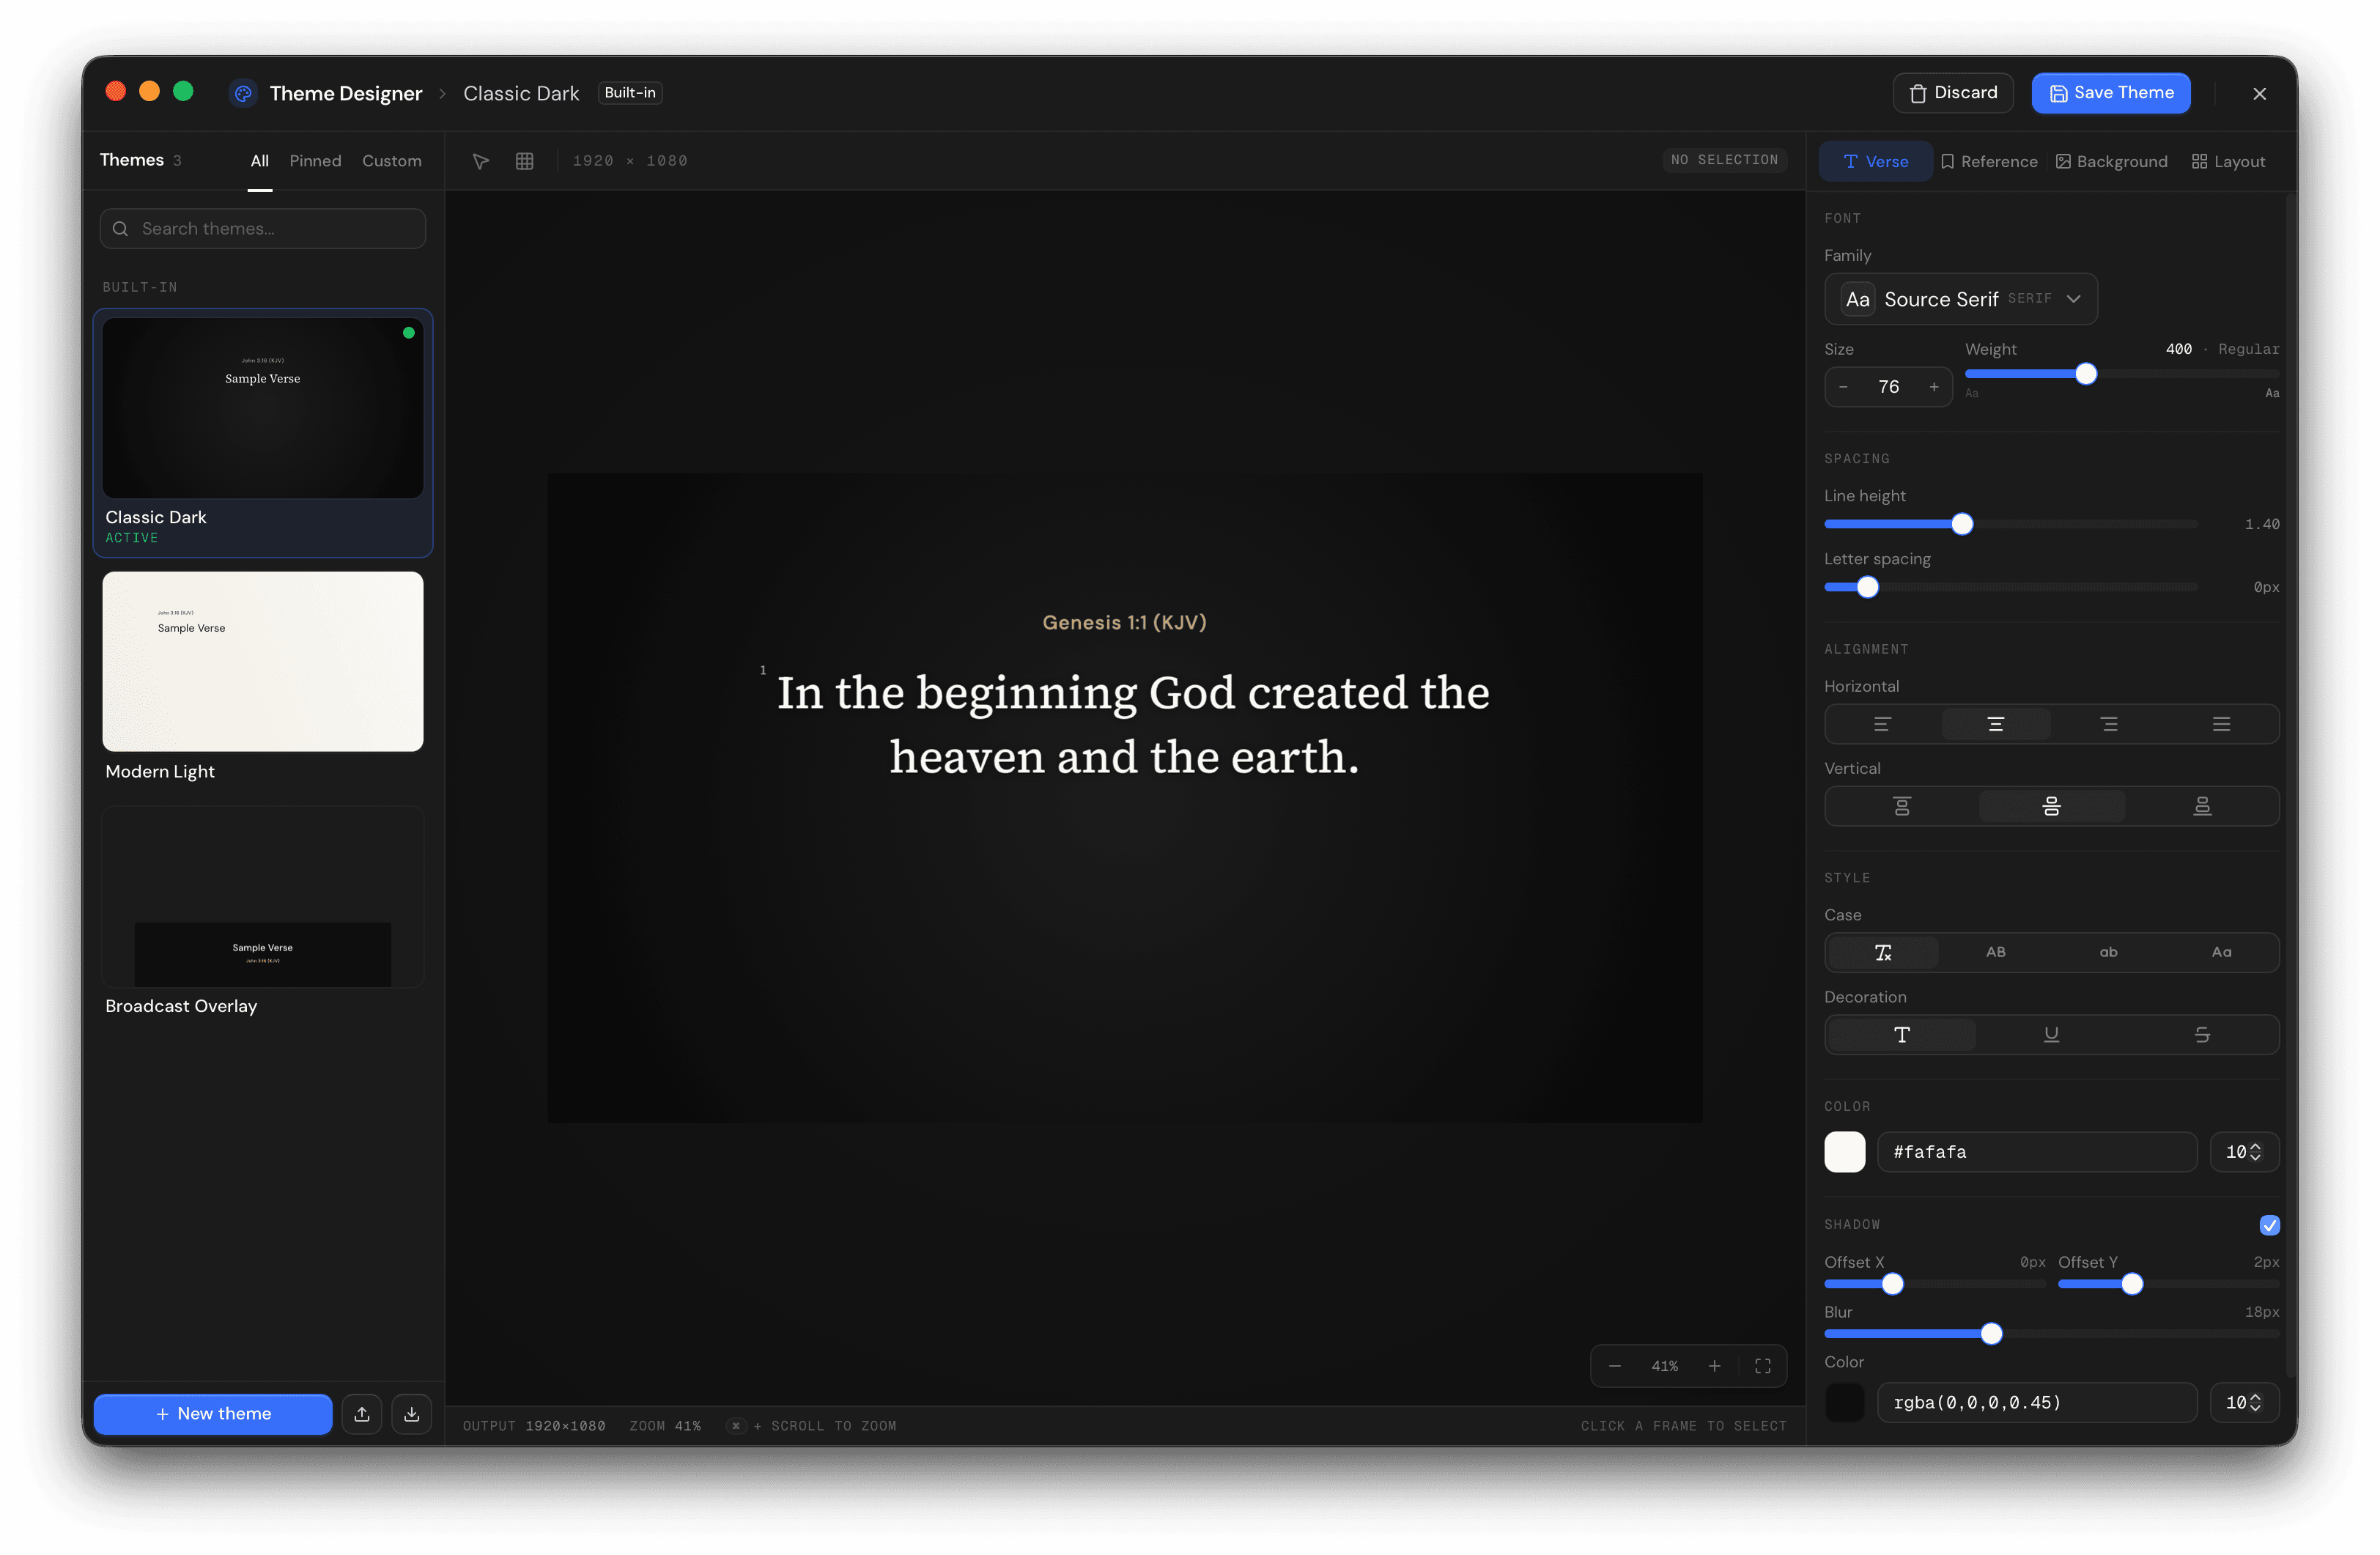Image resolution: width=2380 pixels, height=1555 pixels.
Task: Select the pointer tool in canvas toolbar
Action: pyautogui.click(x=481, y=161)
